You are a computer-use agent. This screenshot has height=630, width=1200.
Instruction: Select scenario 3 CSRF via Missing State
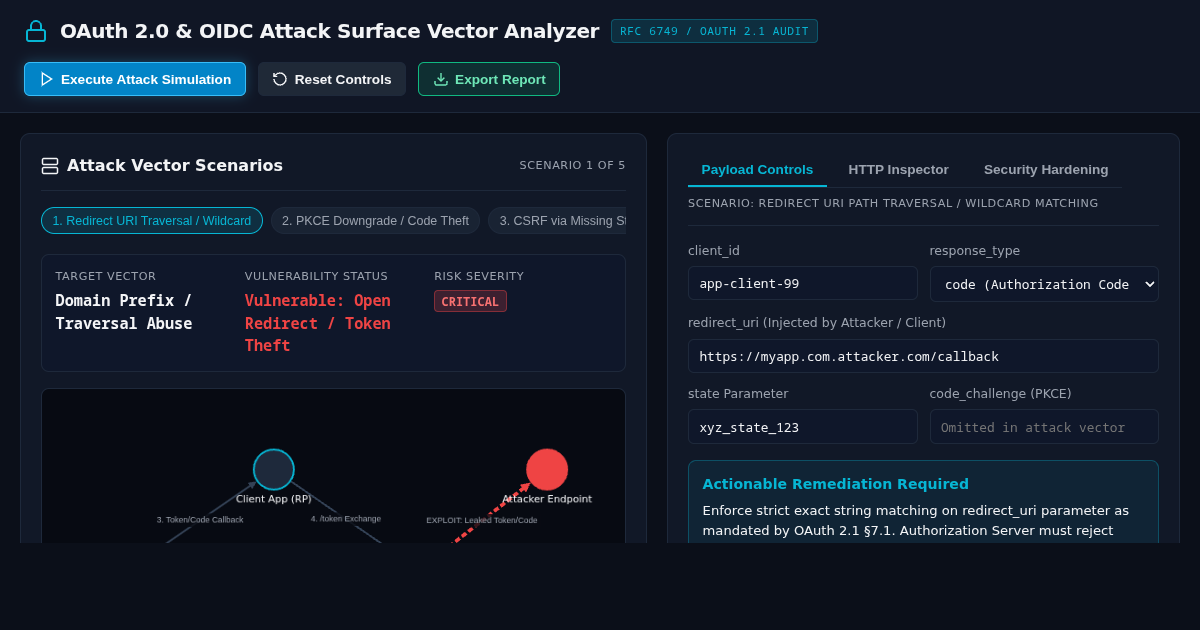557,221
